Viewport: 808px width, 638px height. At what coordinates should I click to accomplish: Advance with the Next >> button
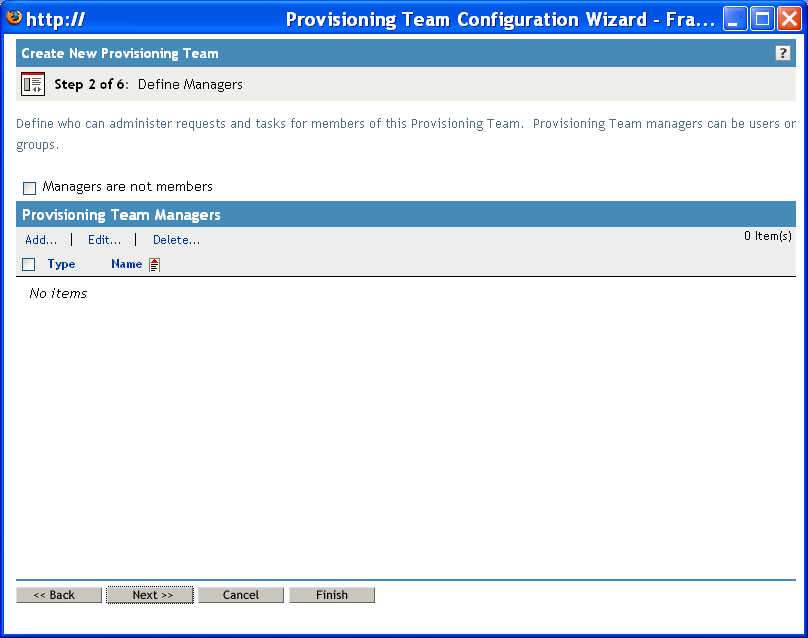(150, 595)
